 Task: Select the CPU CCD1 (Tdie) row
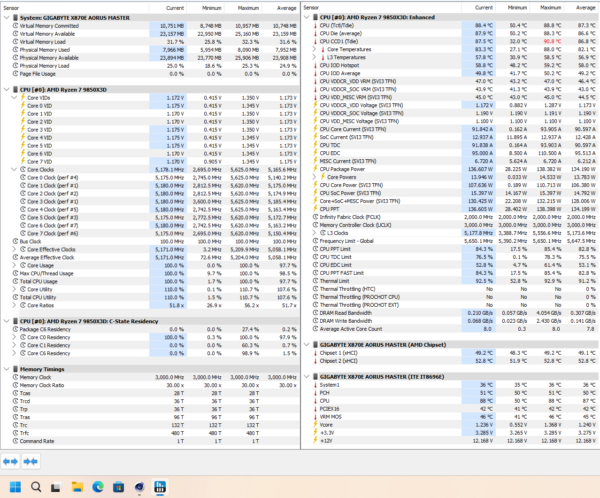[x=450, y=41]
